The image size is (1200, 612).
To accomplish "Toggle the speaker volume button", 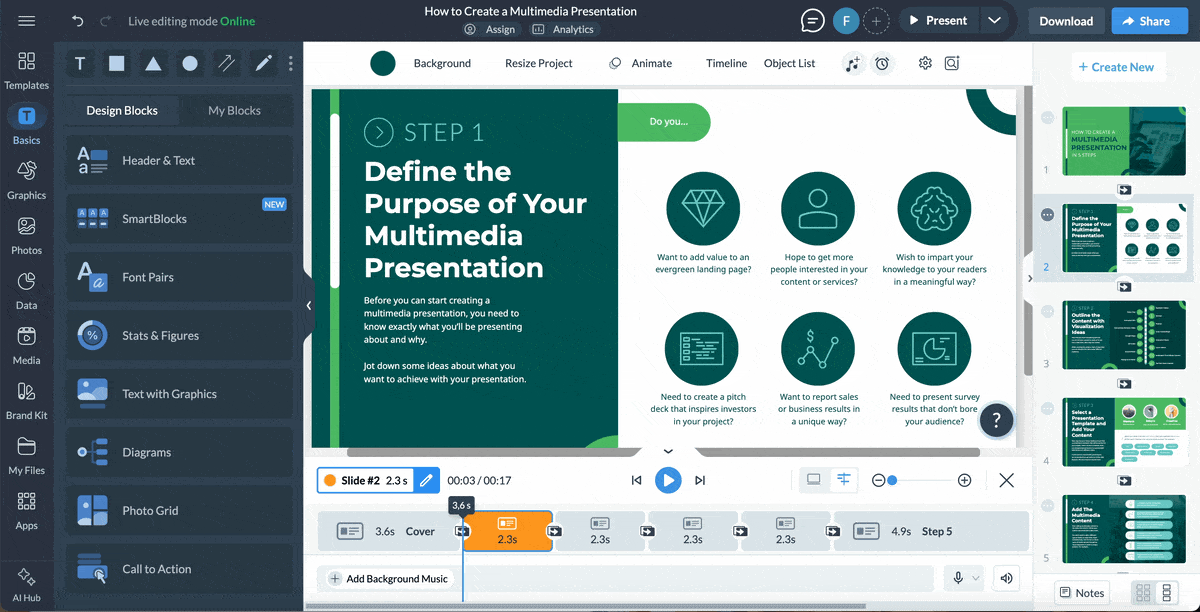I will tap(1007, 578).
